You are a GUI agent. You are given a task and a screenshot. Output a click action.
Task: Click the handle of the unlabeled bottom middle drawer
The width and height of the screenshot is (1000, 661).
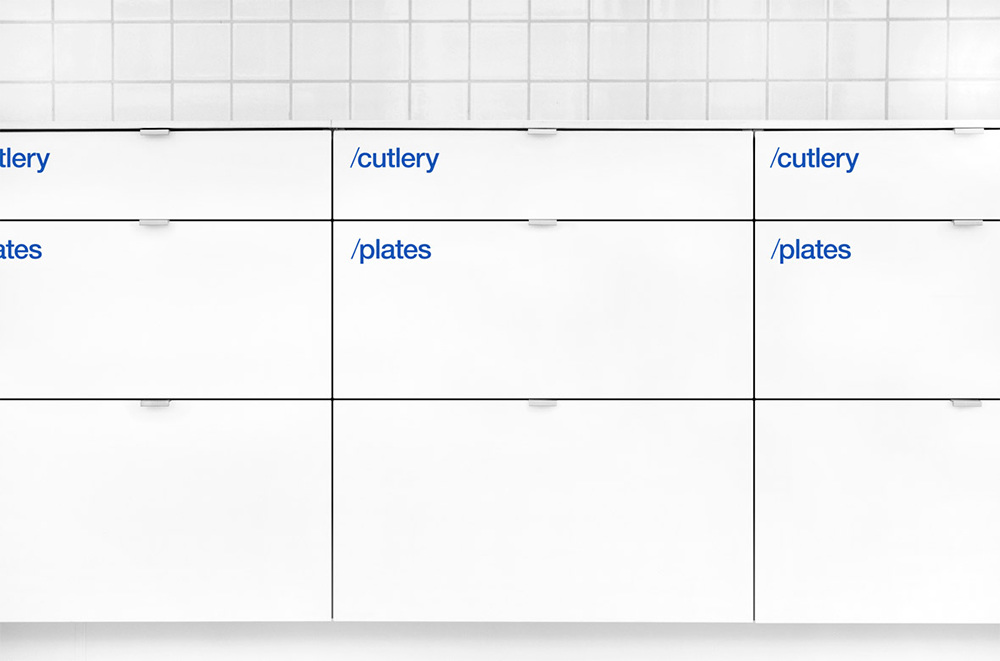(542, 403)
